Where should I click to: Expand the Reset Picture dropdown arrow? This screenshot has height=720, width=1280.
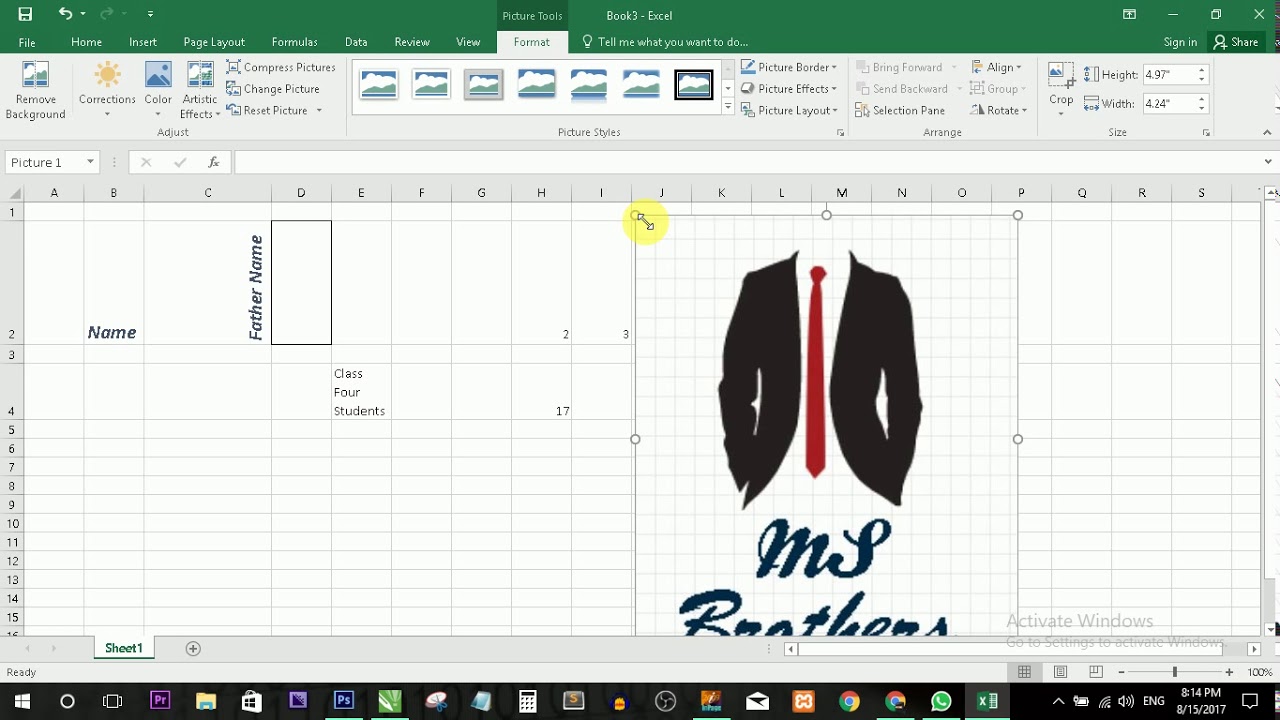tap(319, 110)
